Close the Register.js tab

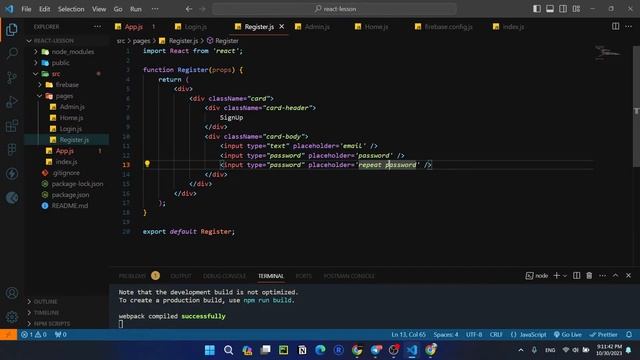[x=282, y=27]
